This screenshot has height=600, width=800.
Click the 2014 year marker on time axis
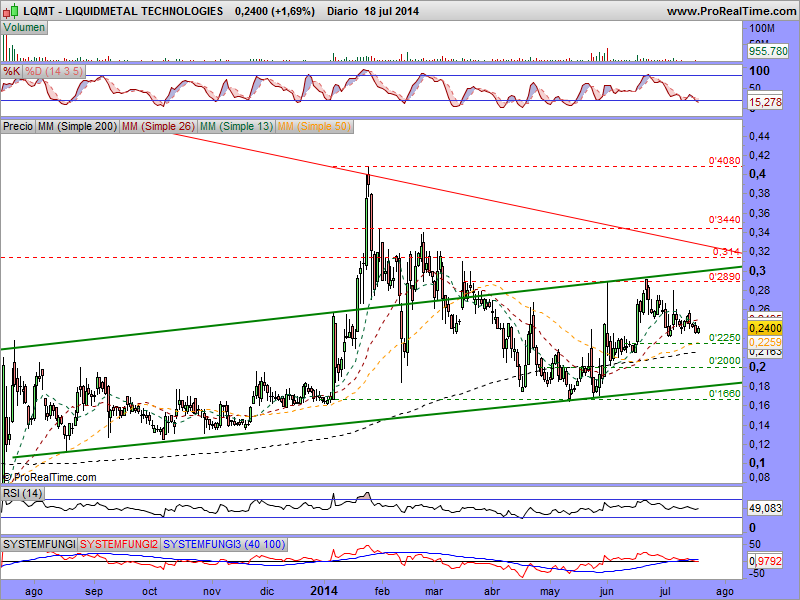324,591
